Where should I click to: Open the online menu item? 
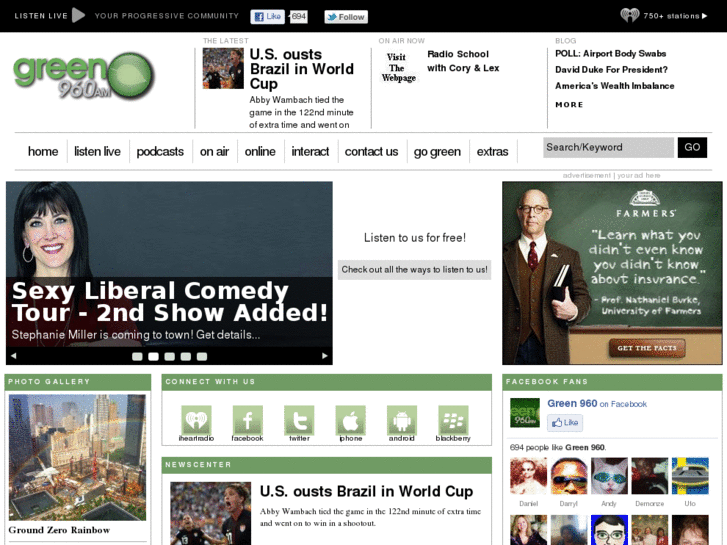click(x=260, y=151)
